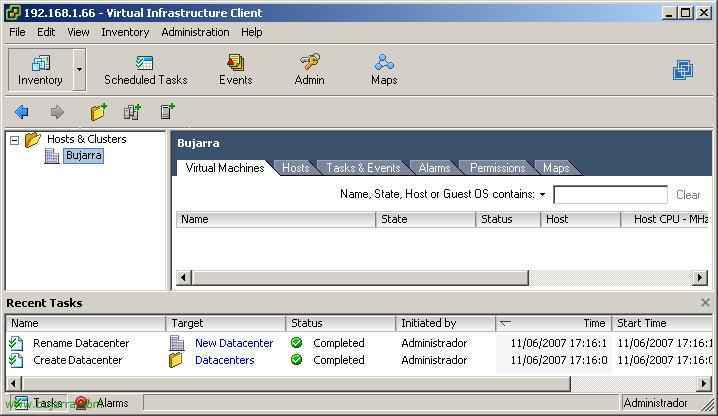
Task: Select the Bujarra datacenter in tree
Action: [84, 156]
